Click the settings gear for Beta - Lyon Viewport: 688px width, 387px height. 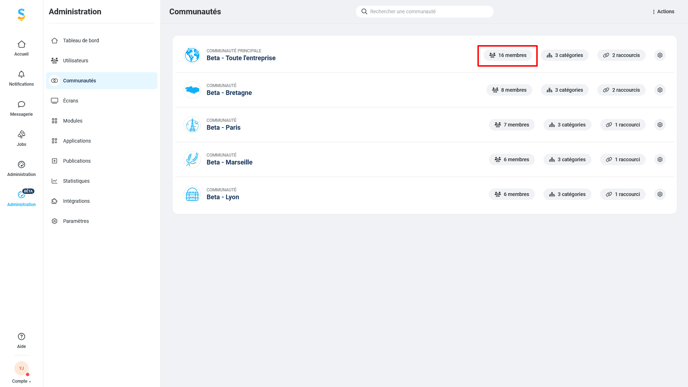(659, 194)
